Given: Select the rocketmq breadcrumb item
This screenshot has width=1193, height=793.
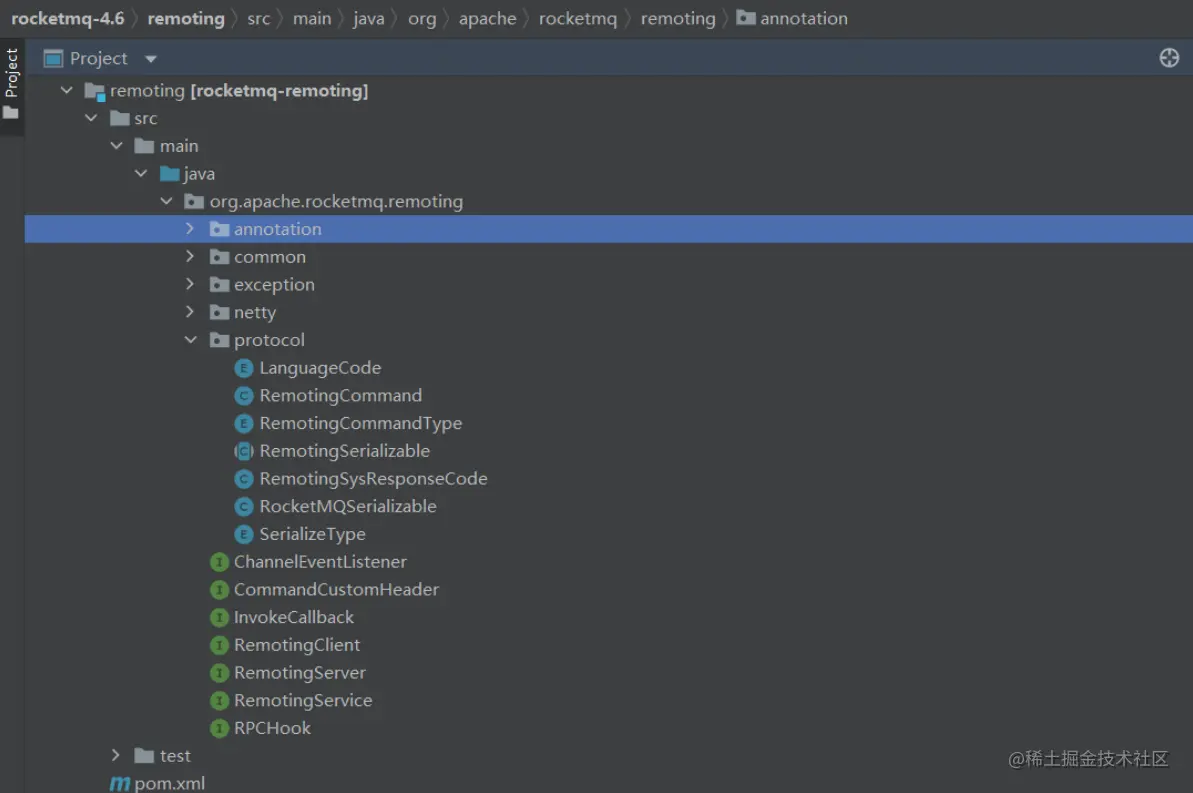Looking at the screenshot, I should 578,18.
